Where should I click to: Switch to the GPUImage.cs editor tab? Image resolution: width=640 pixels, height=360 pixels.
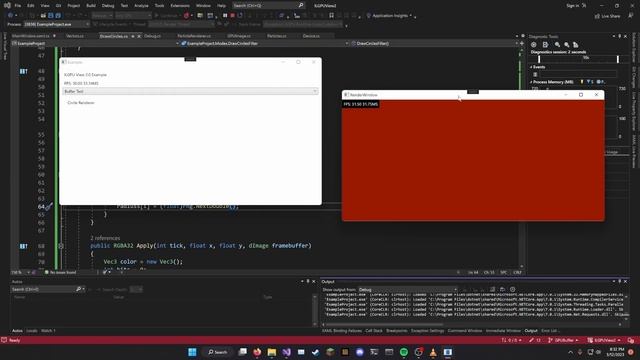tap(239, 36)
